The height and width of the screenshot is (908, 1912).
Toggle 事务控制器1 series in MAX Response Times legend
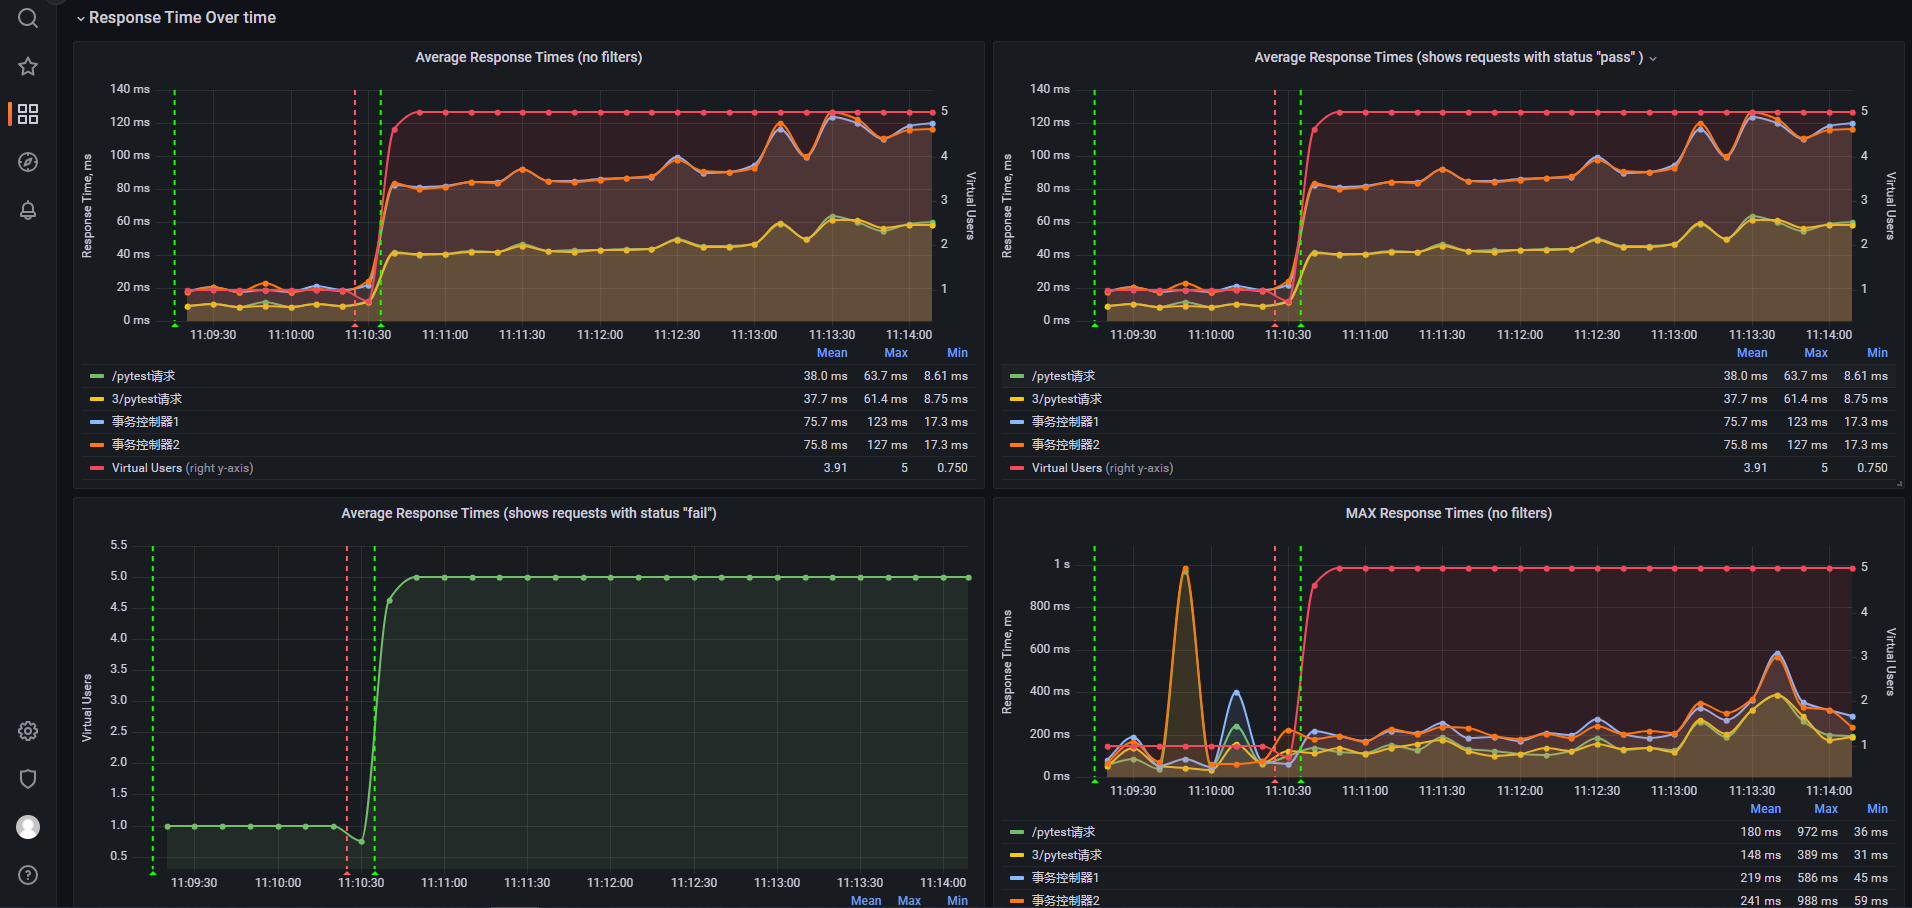click(1065, 878)
